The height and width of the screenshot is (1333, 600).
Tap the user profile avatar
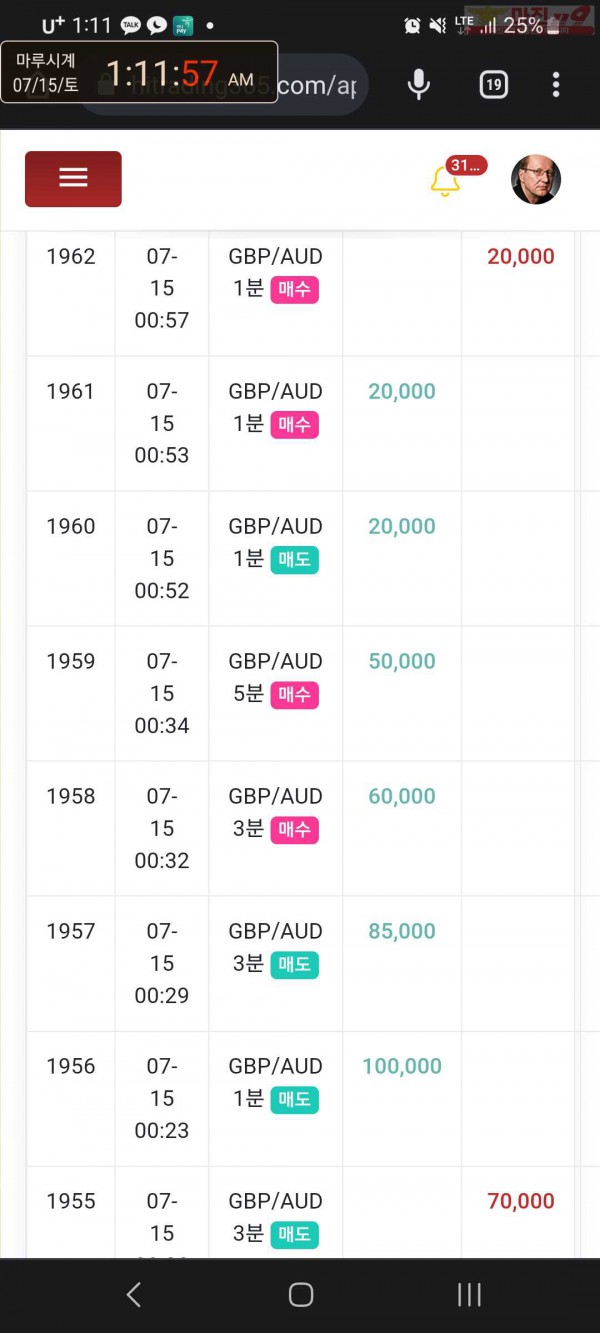tap(536, 180)
